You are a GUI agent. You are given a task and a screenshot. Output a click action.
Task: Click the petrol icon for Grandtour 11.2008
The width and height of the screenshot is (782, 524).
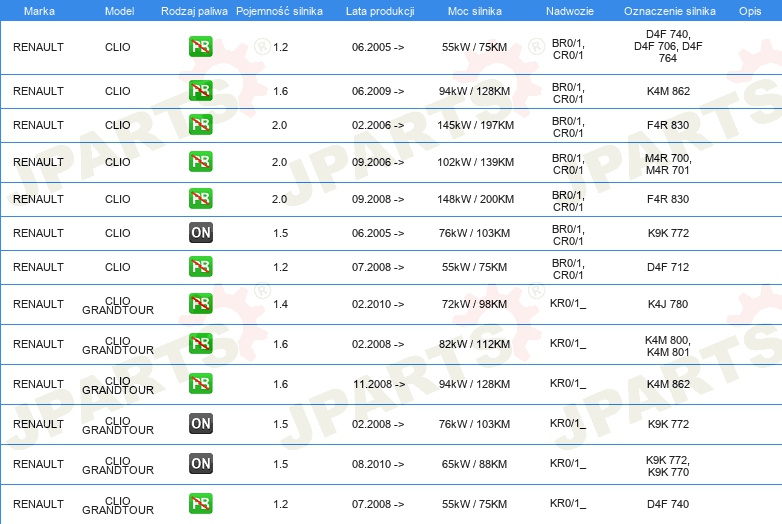(x=201, y=383)
